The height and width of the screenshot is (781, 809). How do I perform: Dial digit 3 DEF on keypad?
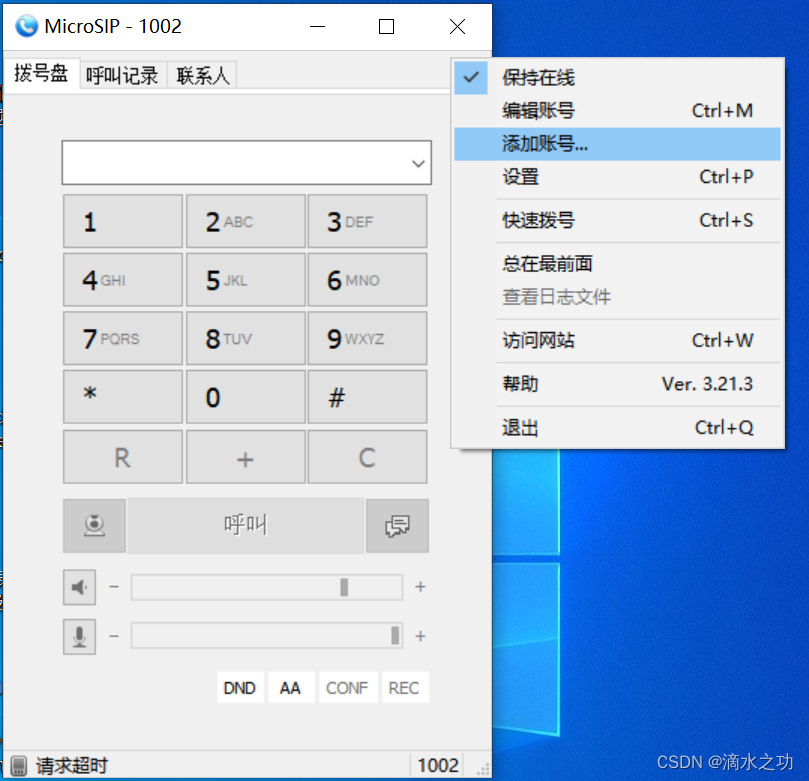[x=367, y=221]
